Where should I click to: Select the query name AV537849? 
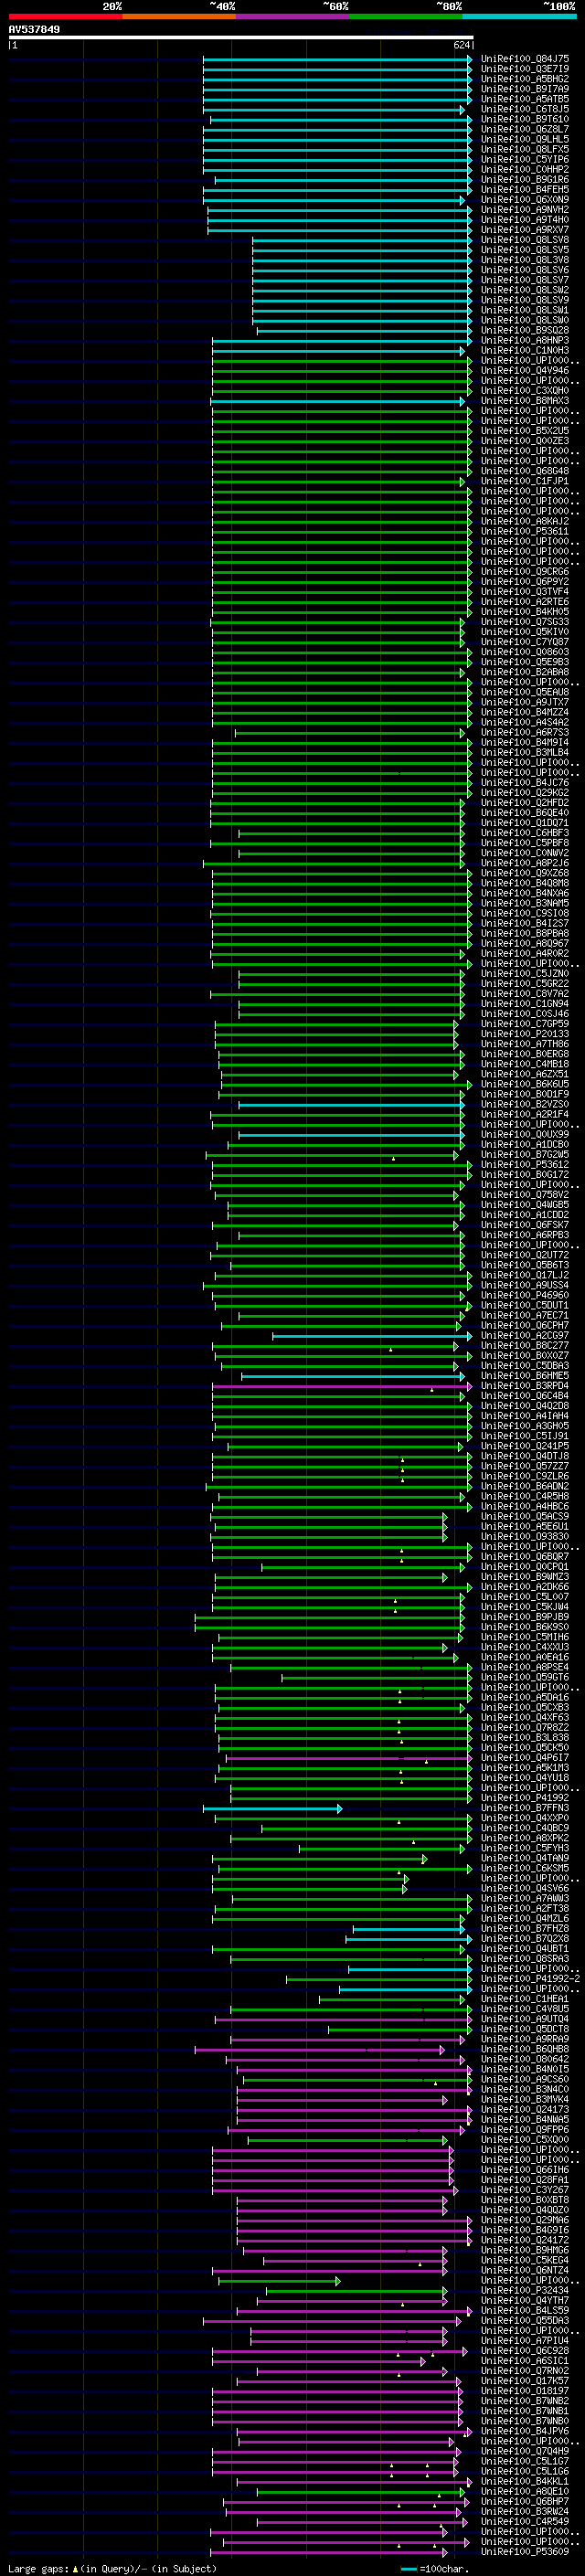click(34, 30)
